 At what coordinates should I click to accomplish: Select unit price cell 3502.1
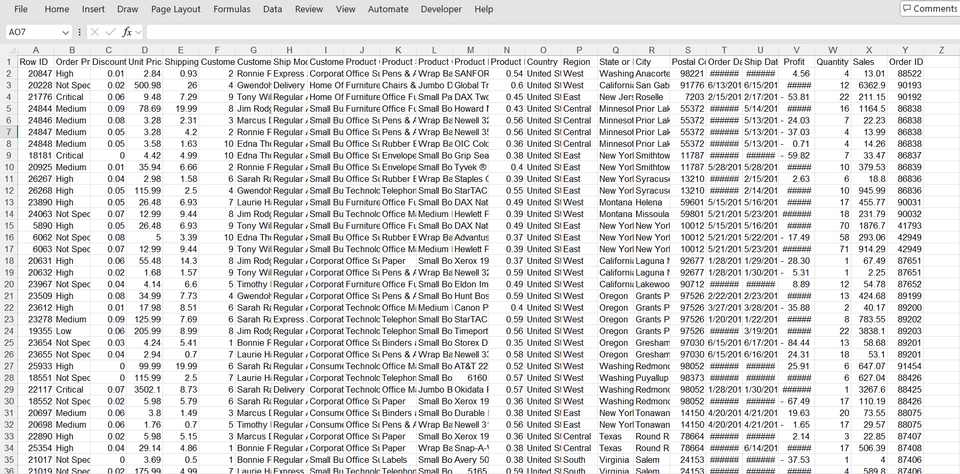pos(144,389)
